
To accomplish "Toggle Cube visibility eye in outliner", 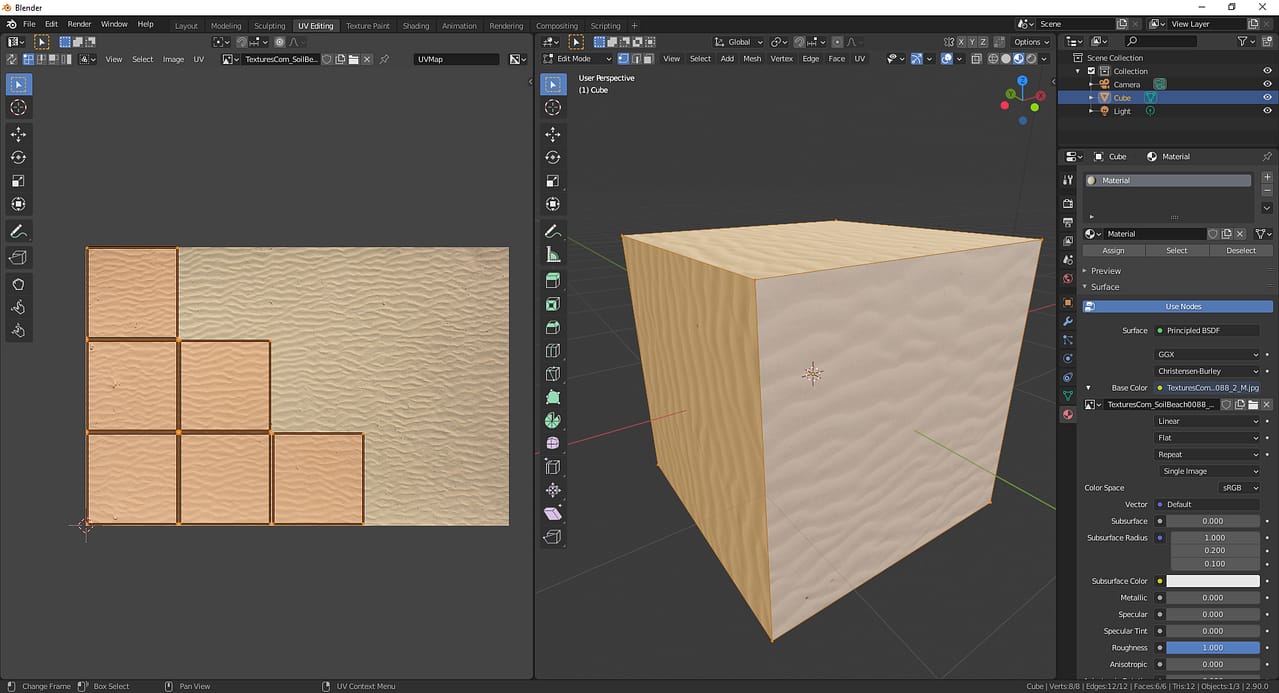I will coord(1267,98).
